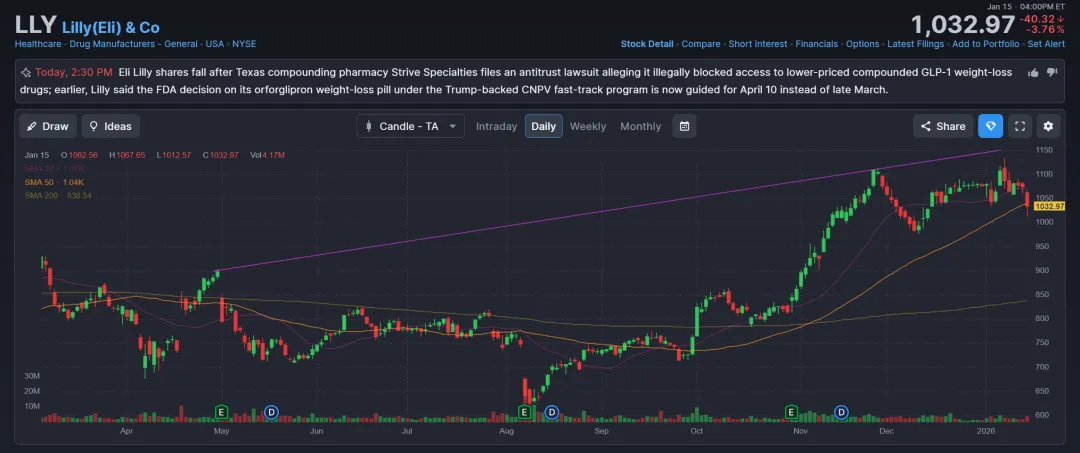Click the blue diamond premium icon
The height and width of the screenshot is (453, 1080).
pos(990,126)
